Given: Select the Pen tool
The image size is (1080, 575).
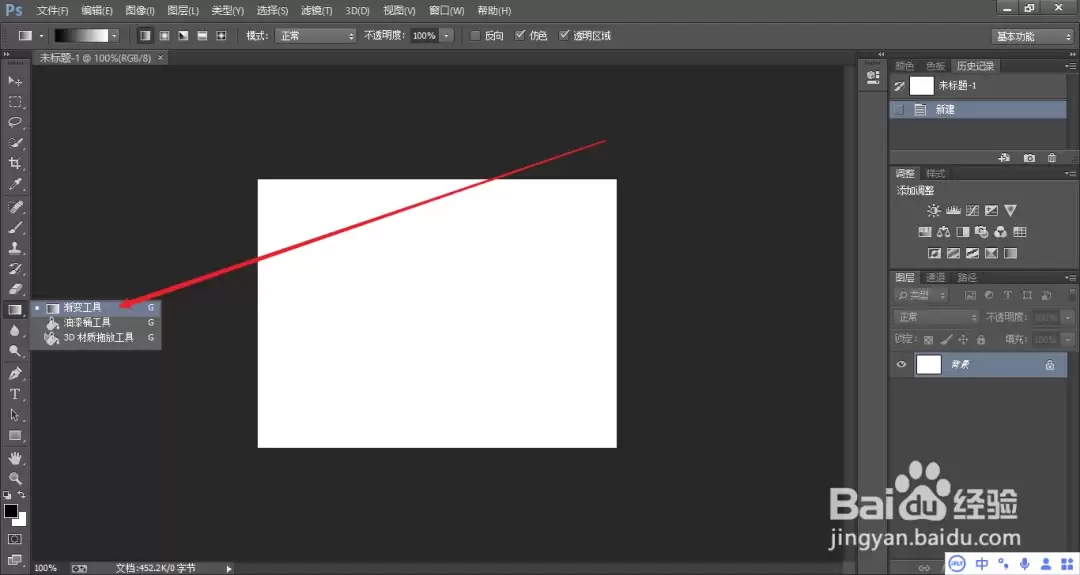Looking at the screenshot, I should (x=14, y=373).
